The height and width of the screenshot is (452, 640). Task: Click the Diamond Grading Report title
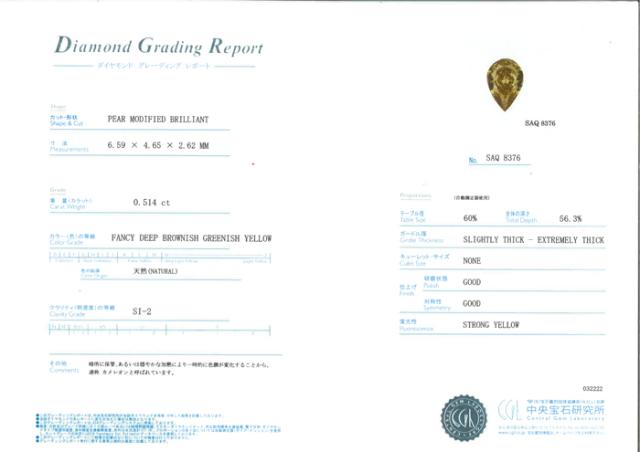pos(159,47)
